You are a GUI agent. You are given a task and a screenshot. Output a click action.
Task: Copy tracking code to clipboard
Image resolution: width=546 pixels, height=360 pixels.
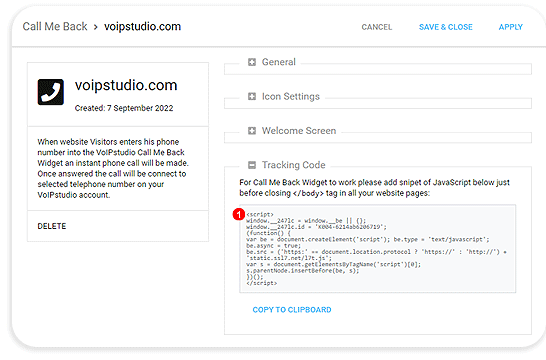tap(292, 310)
